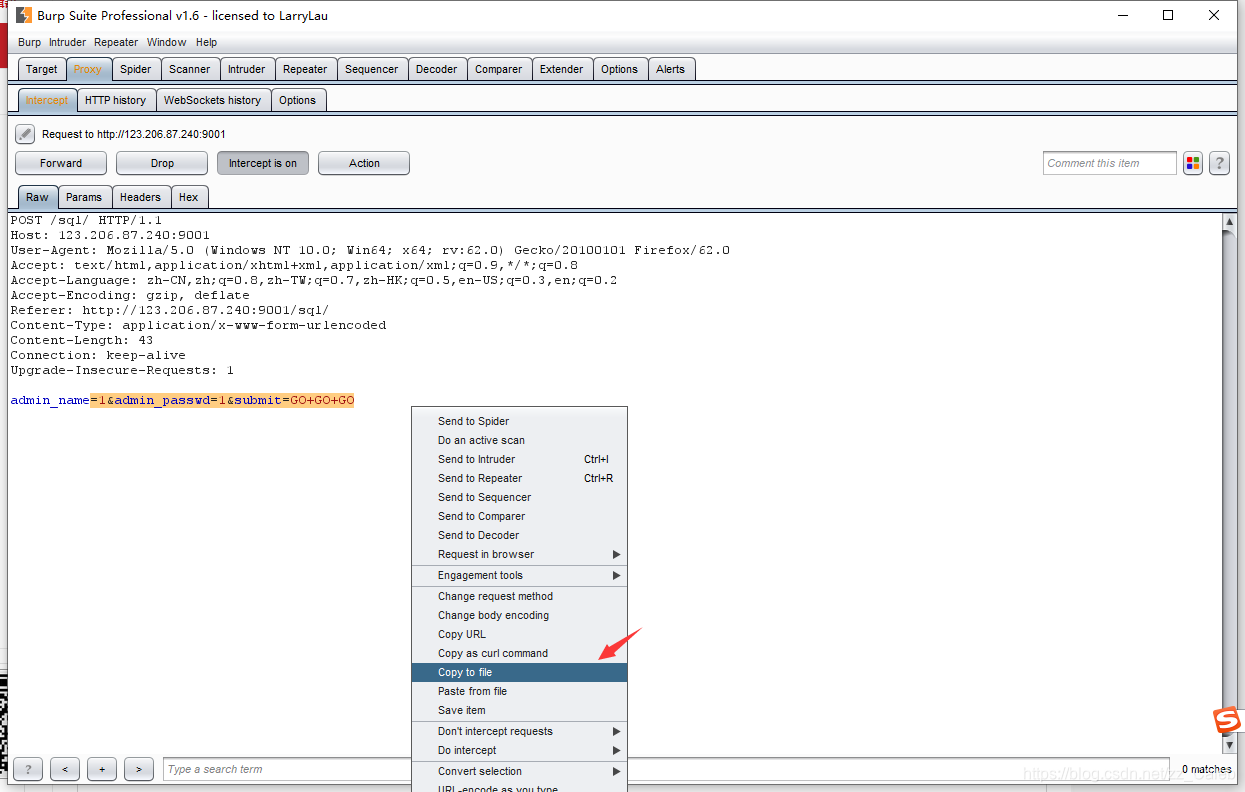Screen dimensions: 1245x792
Task: Click the Burp Suite title bar logo
Action: point(23,15)
